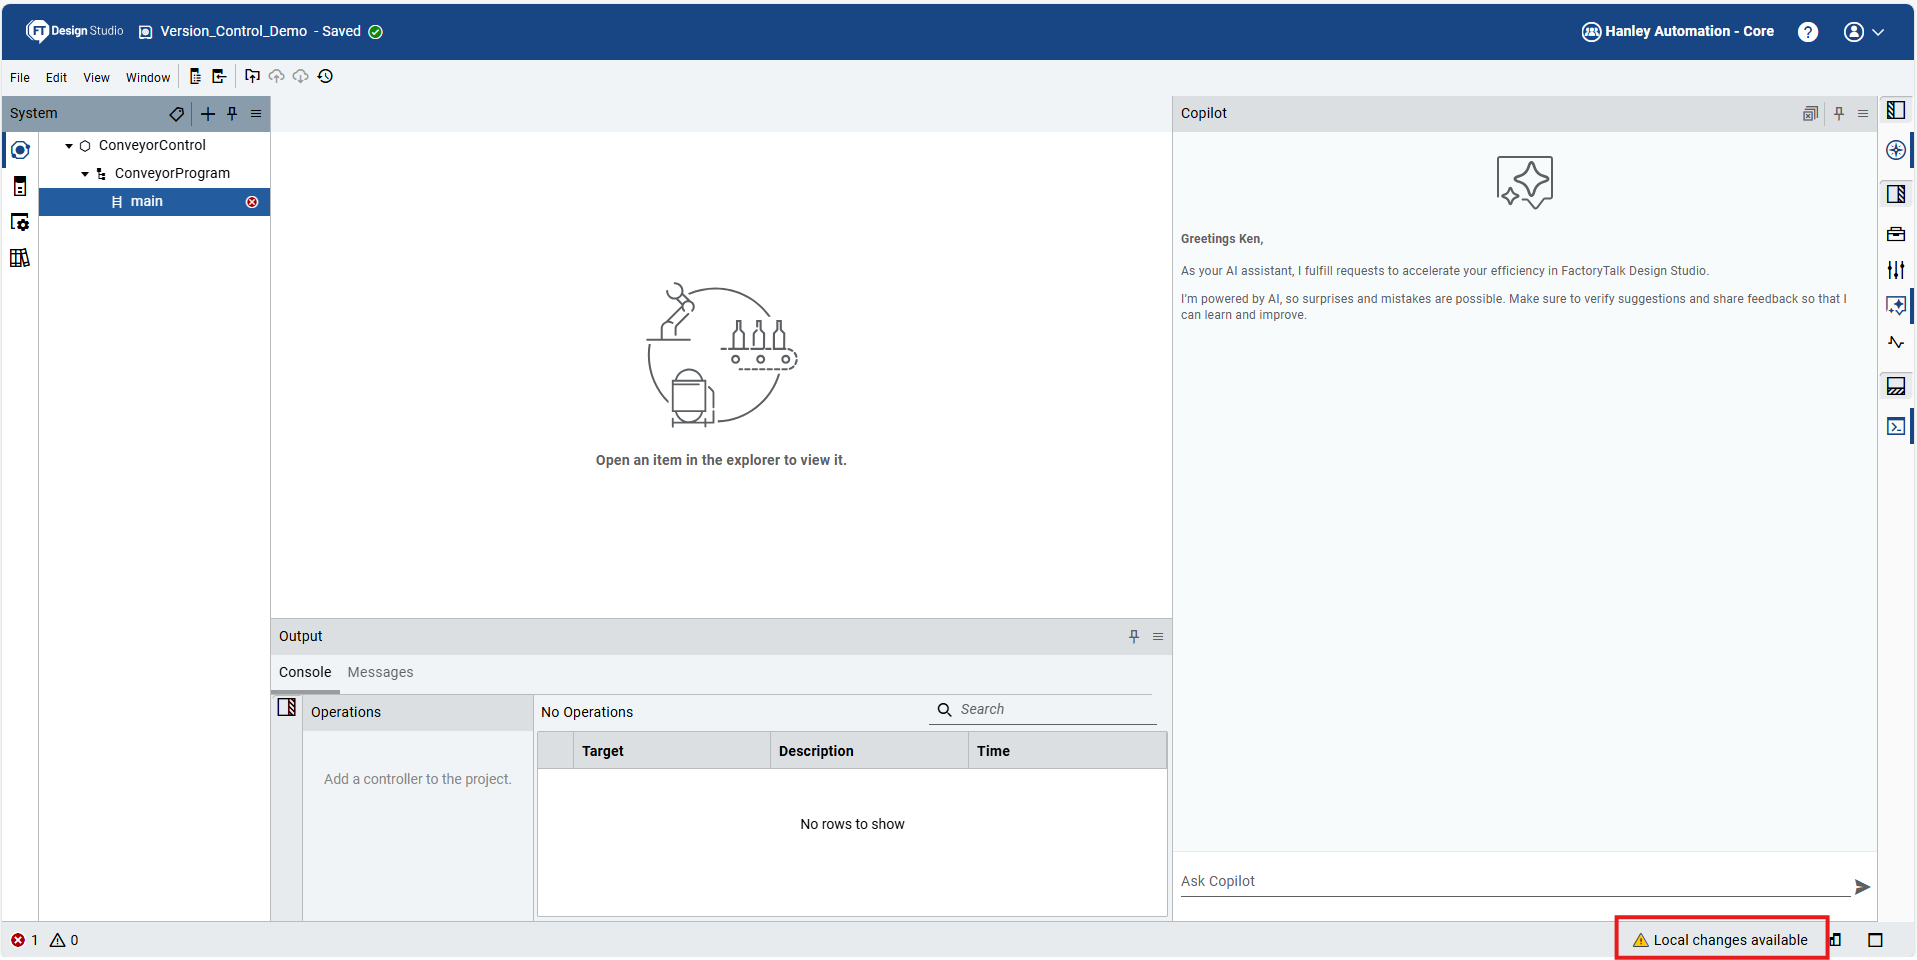Select the library books sidebar icon

pos(20,258)
